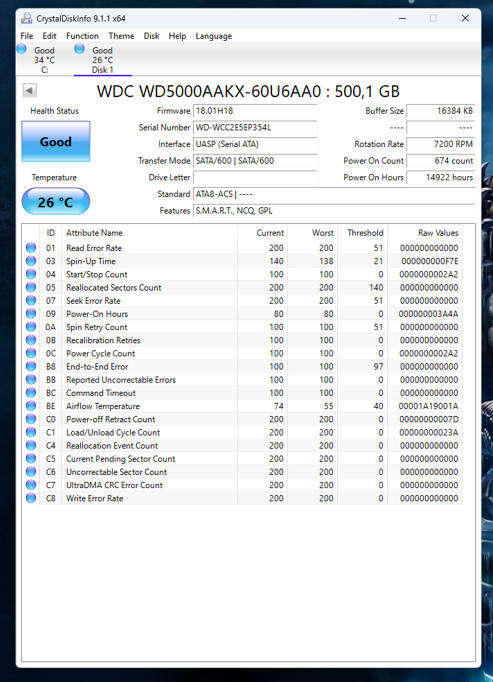Click the Interface field UASP (Serial ATA)
Screen dimensions: 493x682
point(255,144)
